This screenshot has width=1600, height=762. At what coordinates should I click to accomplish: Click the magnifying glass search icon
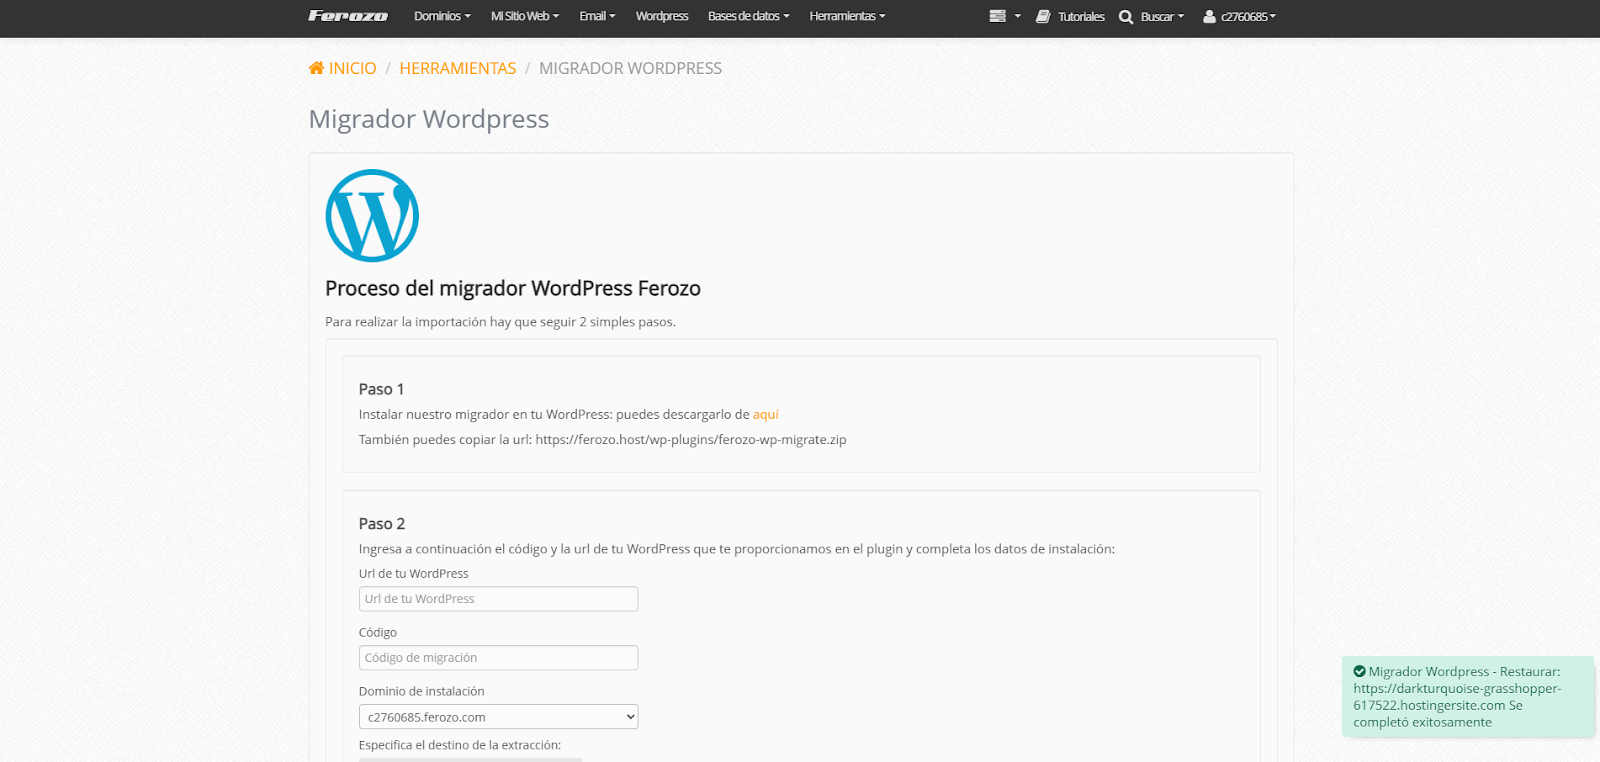[x=1126, y=17]
